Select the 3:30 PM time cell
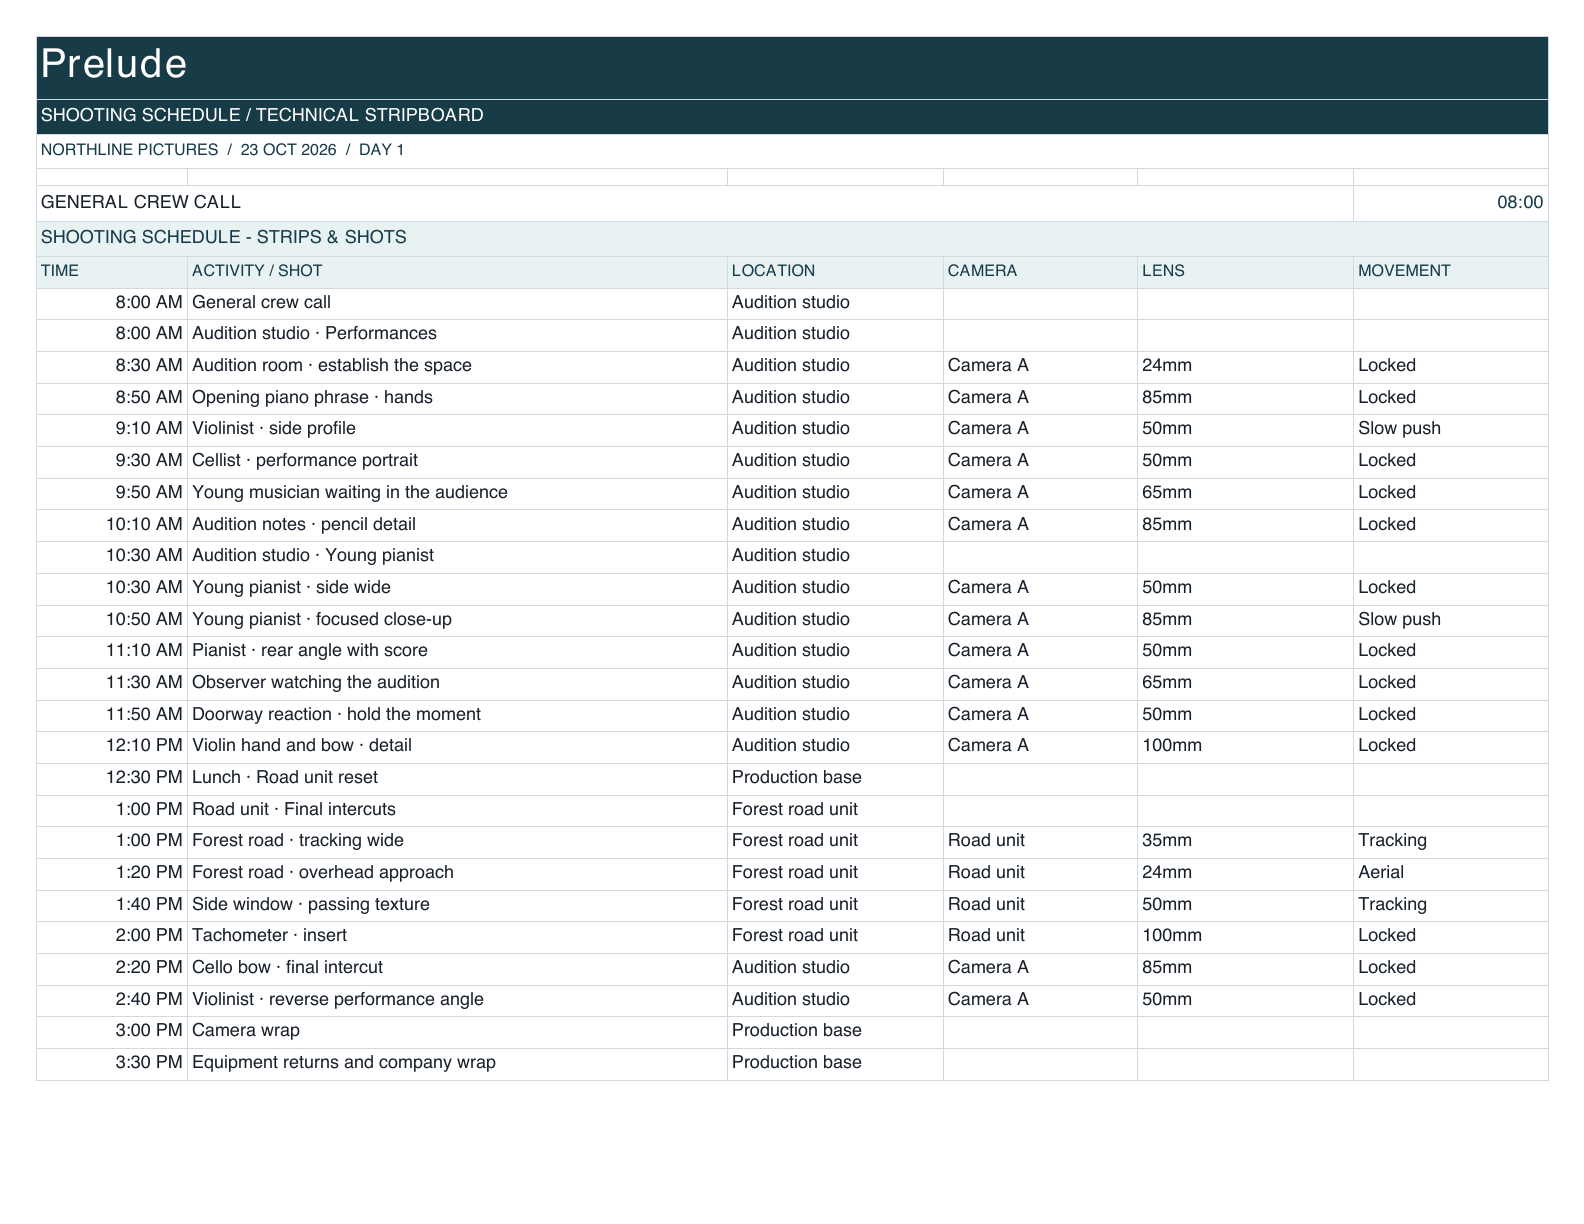This screenshot has height=1224, width=1584. click(x=112, y=1063)
